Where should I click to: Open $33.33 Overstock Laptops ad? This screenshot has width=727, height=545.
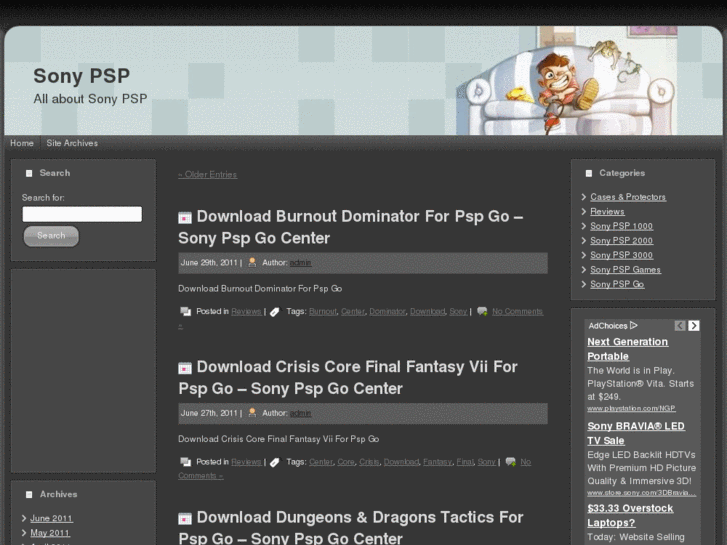[630, 516]
